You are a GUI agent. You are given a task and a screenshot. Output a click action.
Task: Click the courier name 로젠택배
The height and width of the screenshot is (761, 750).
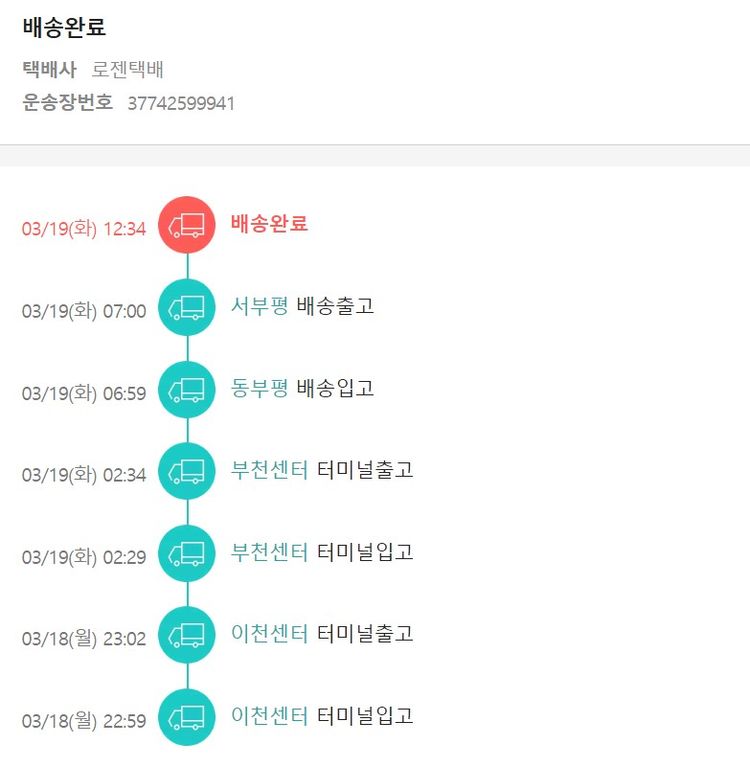pos(127,70)
